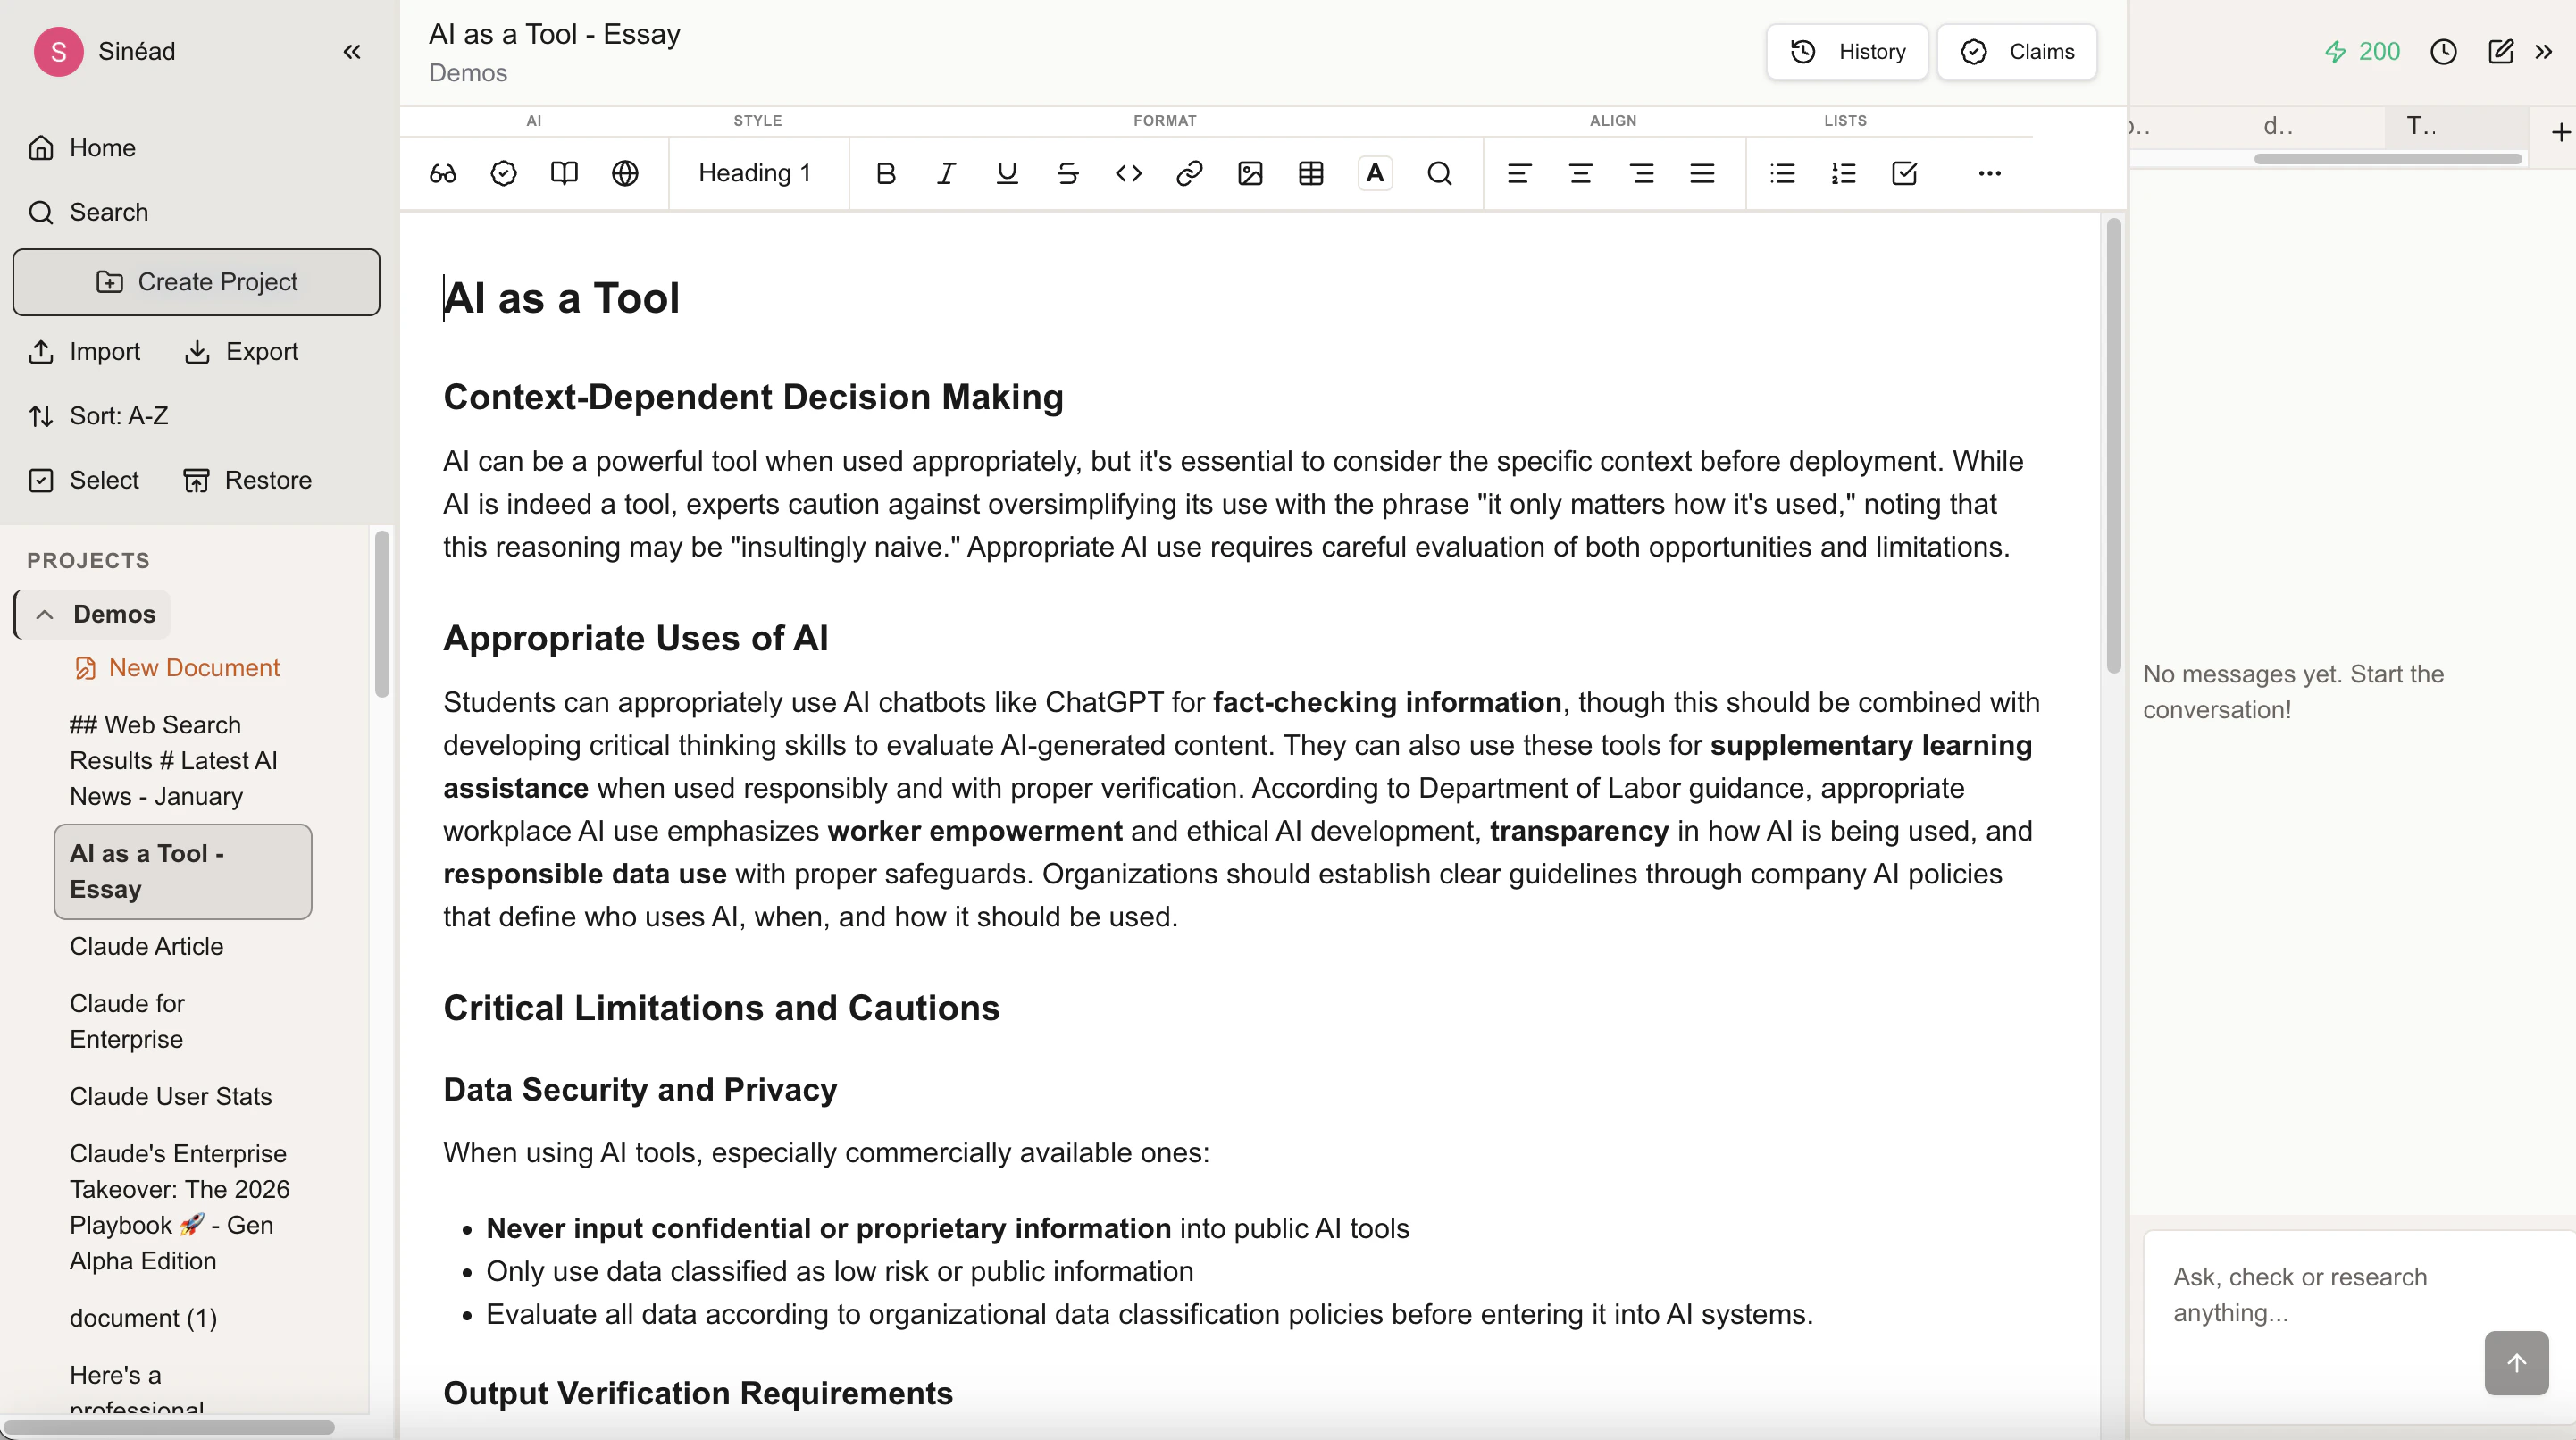Click the text color A swatch
Screen dimensions: 2576x1440
tap(1375, 173)
